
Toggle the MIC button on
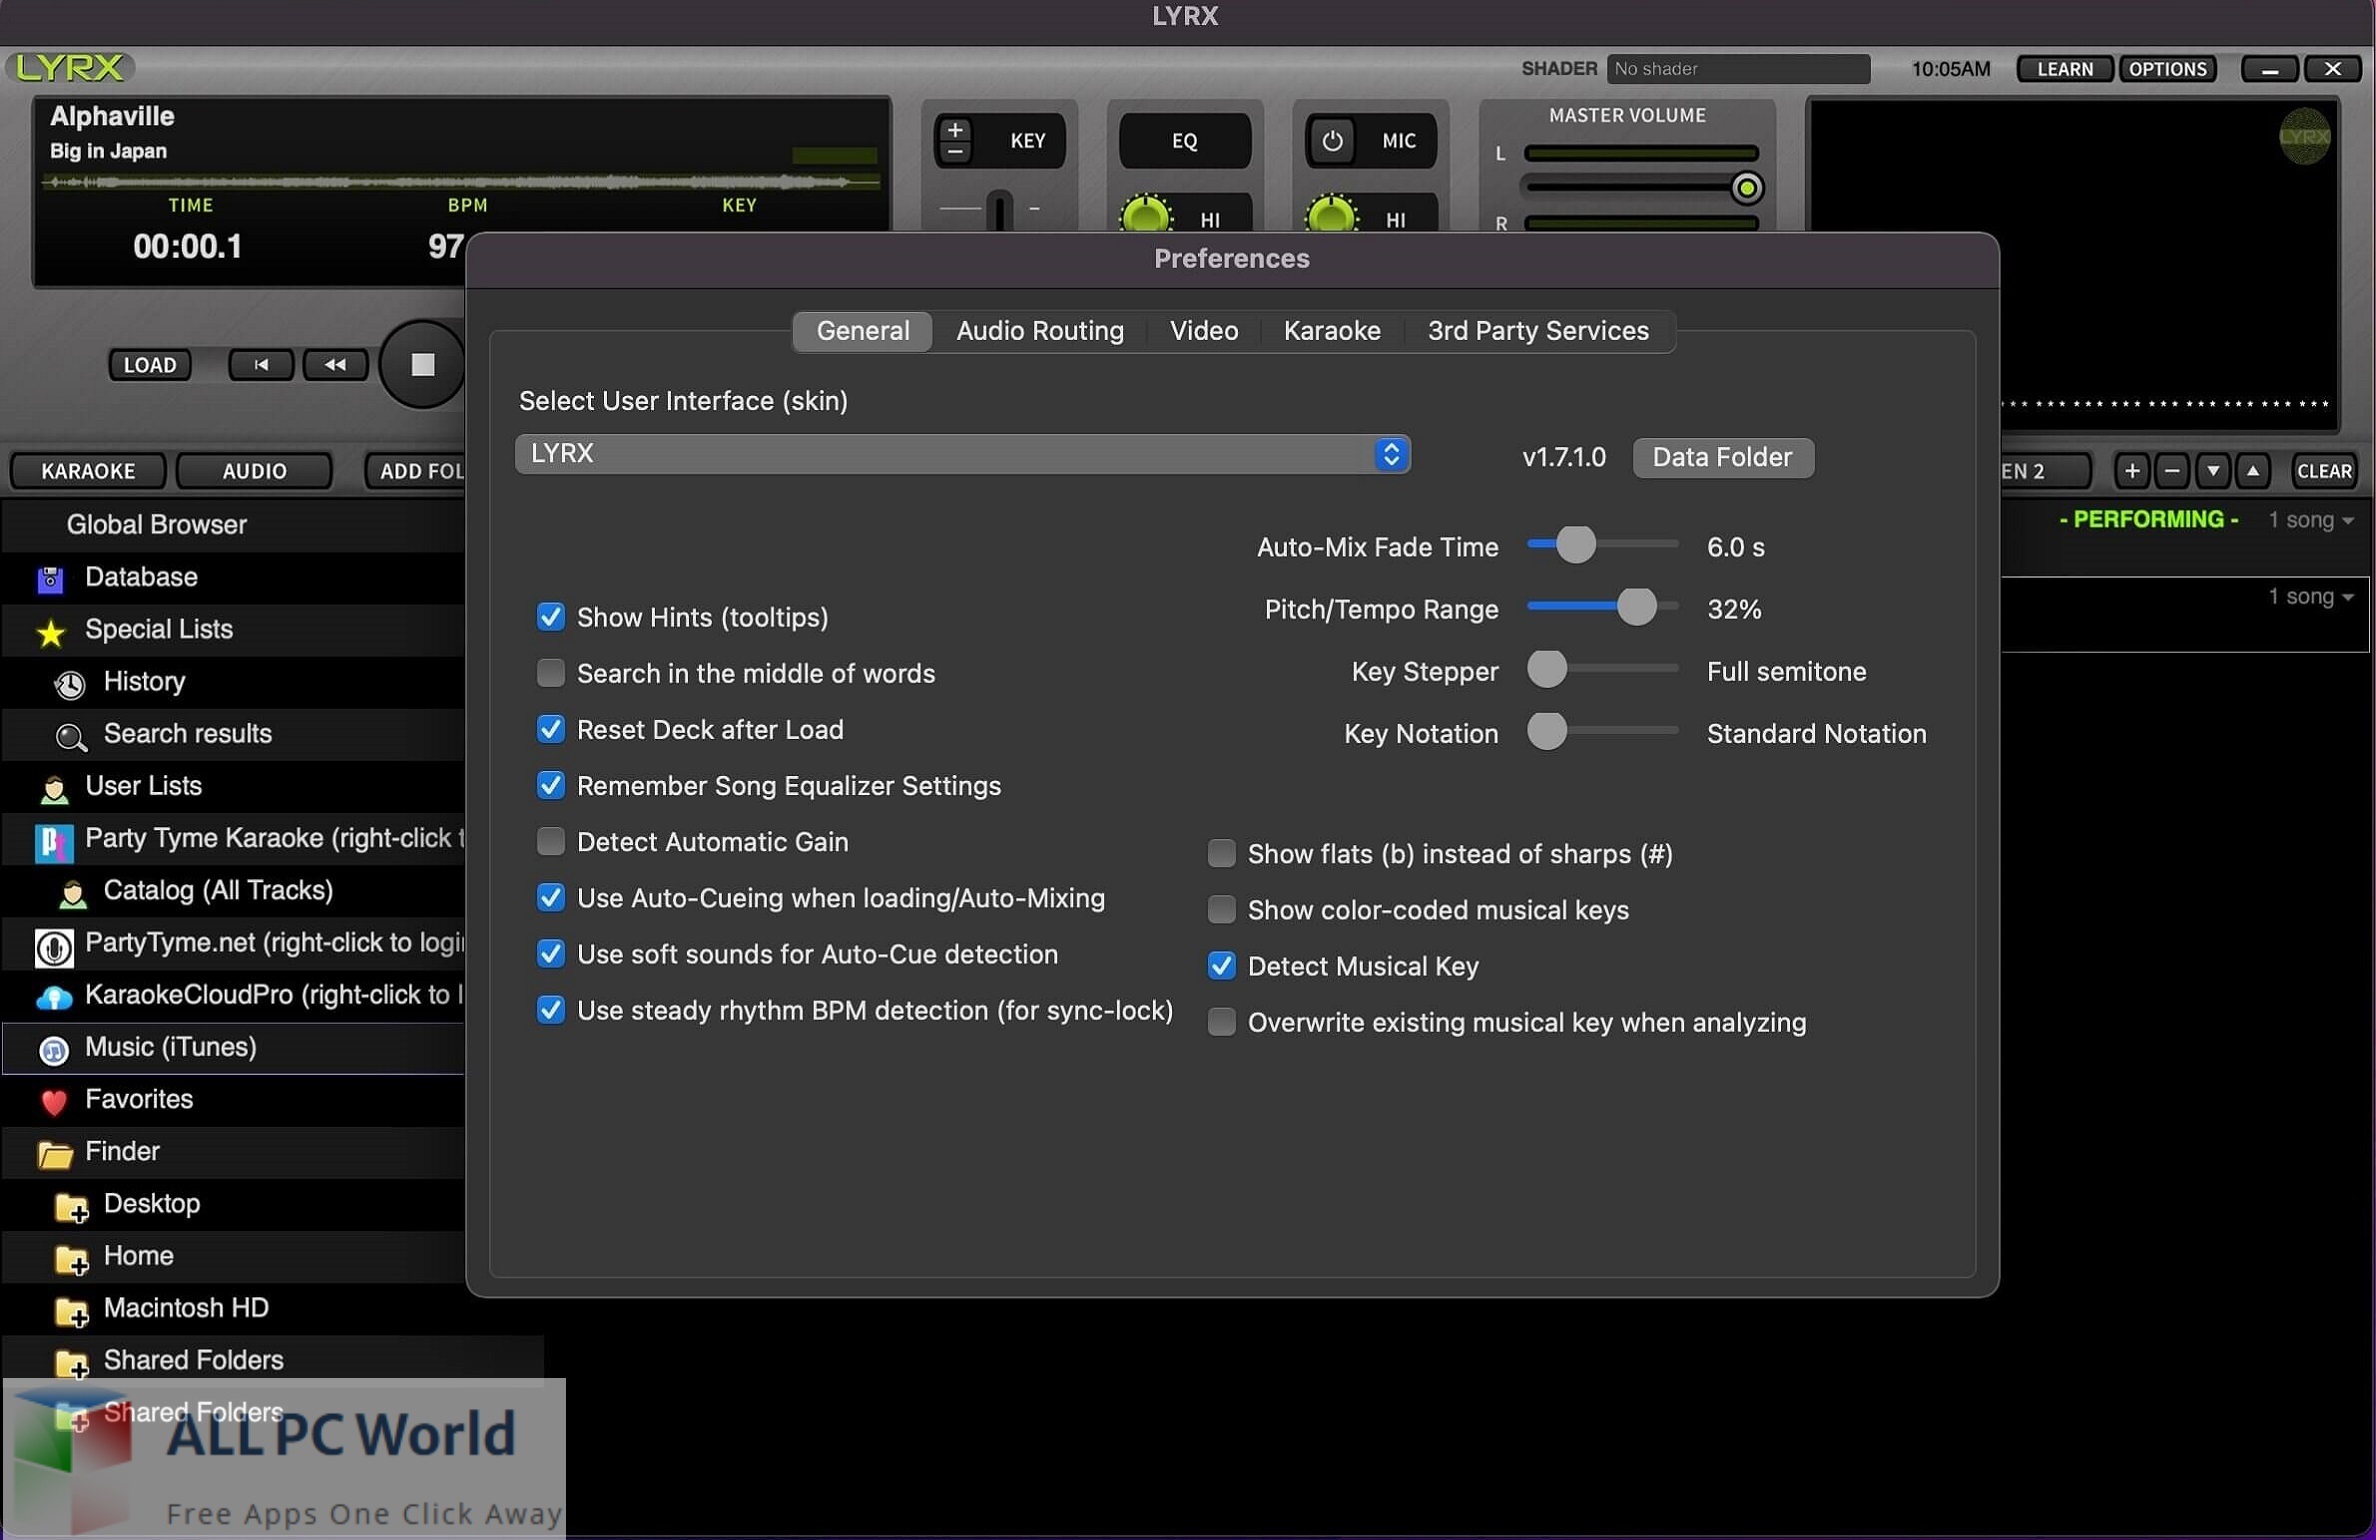[x=1333, y=137]
